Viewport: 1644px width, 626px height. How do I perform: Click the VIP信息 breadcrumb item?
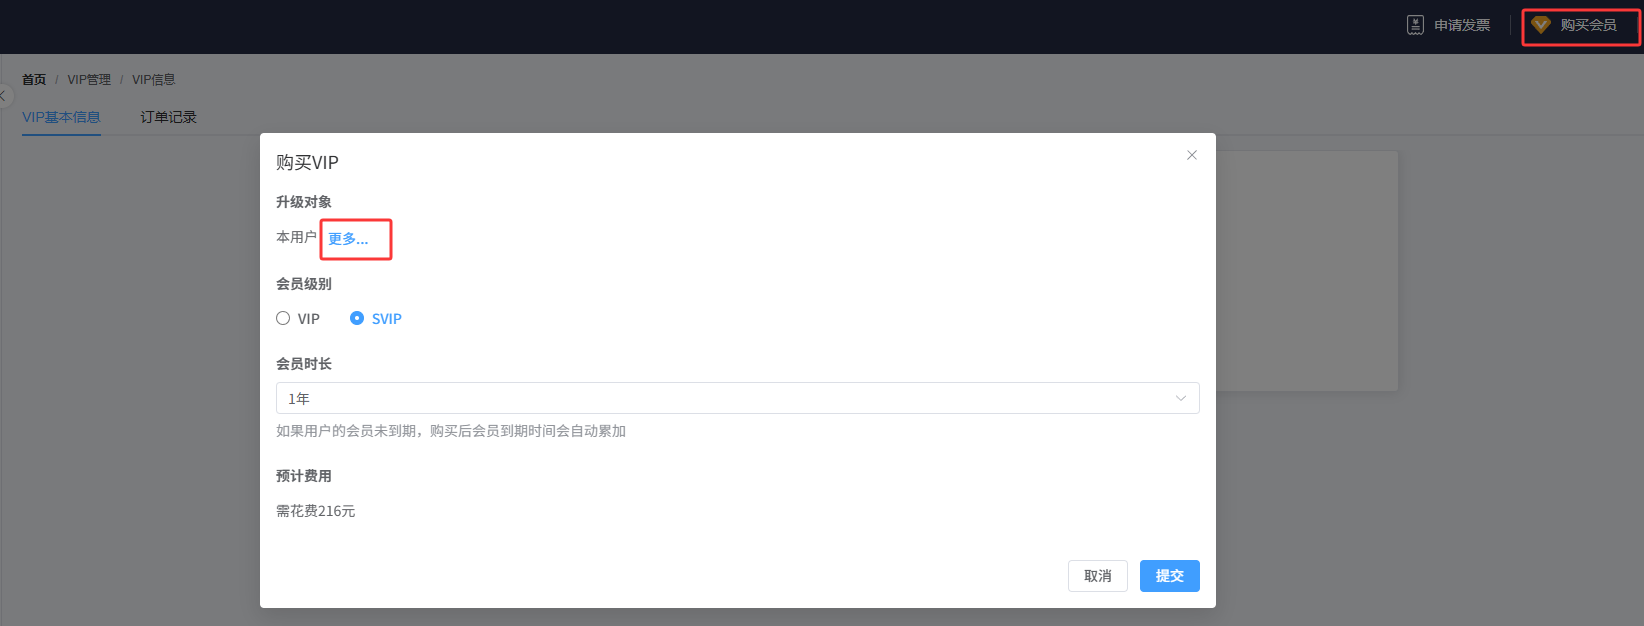(x=154, y=80)
